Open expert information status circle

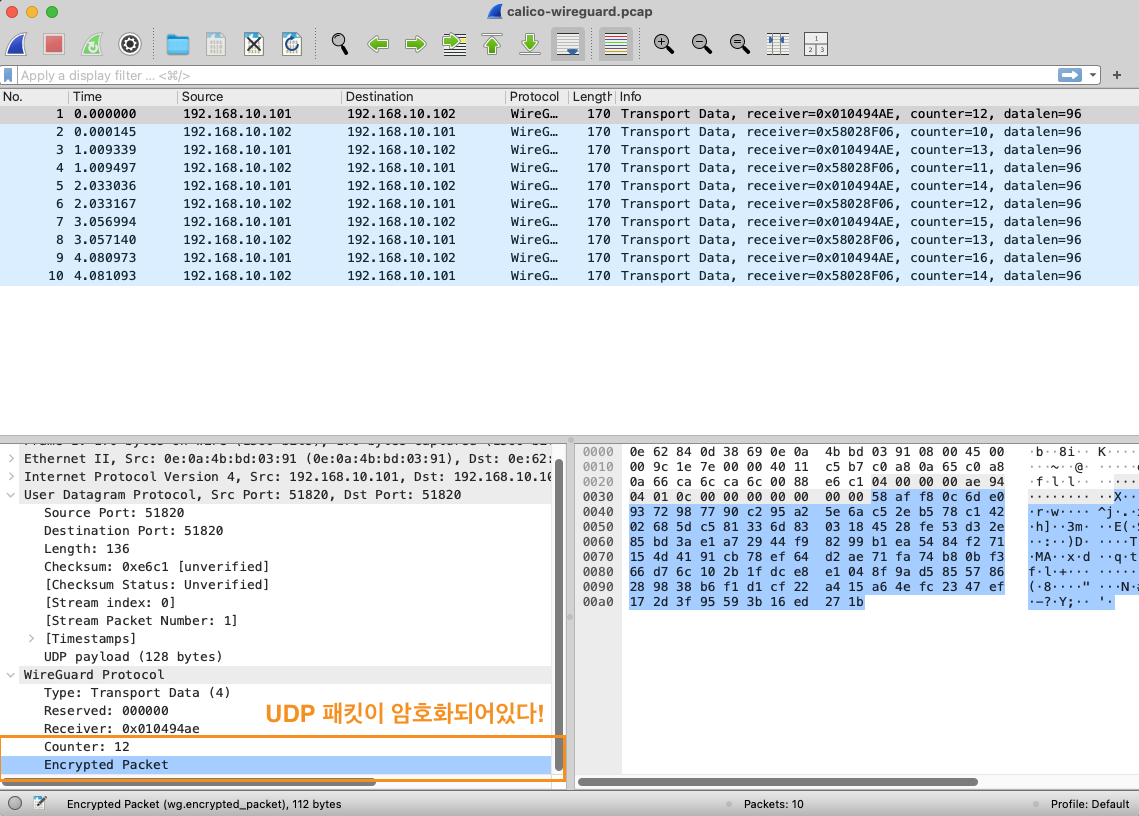pos(15,803)
